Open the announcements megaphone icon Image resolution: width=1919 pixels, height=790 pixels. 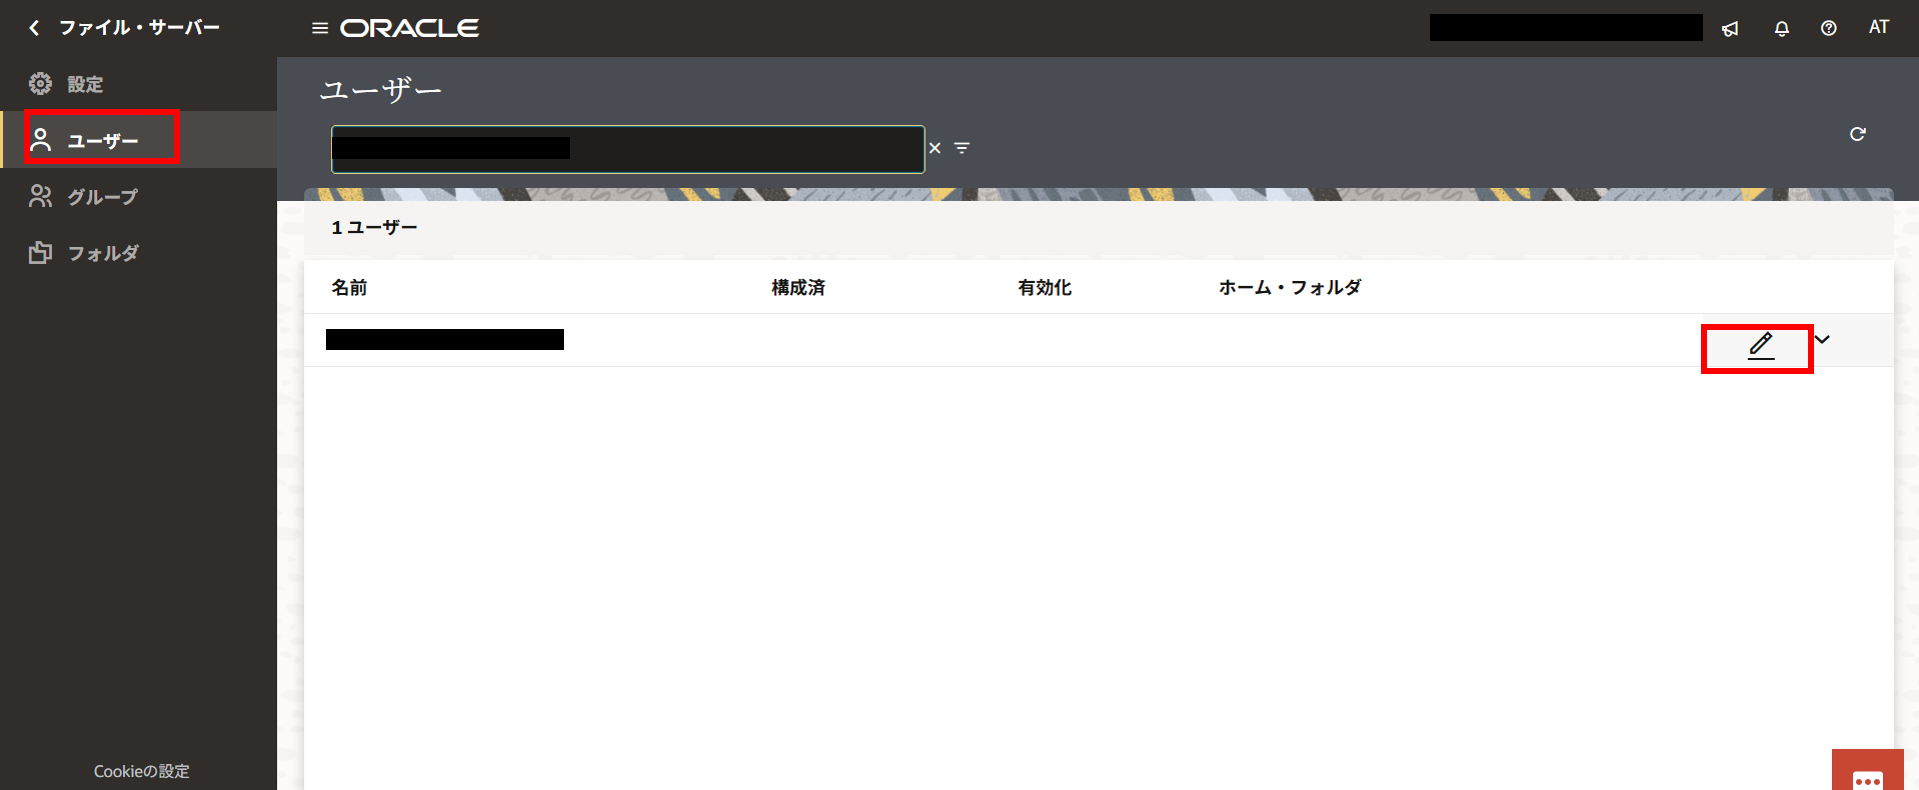pyautogui.click(x=1730, y=29)
